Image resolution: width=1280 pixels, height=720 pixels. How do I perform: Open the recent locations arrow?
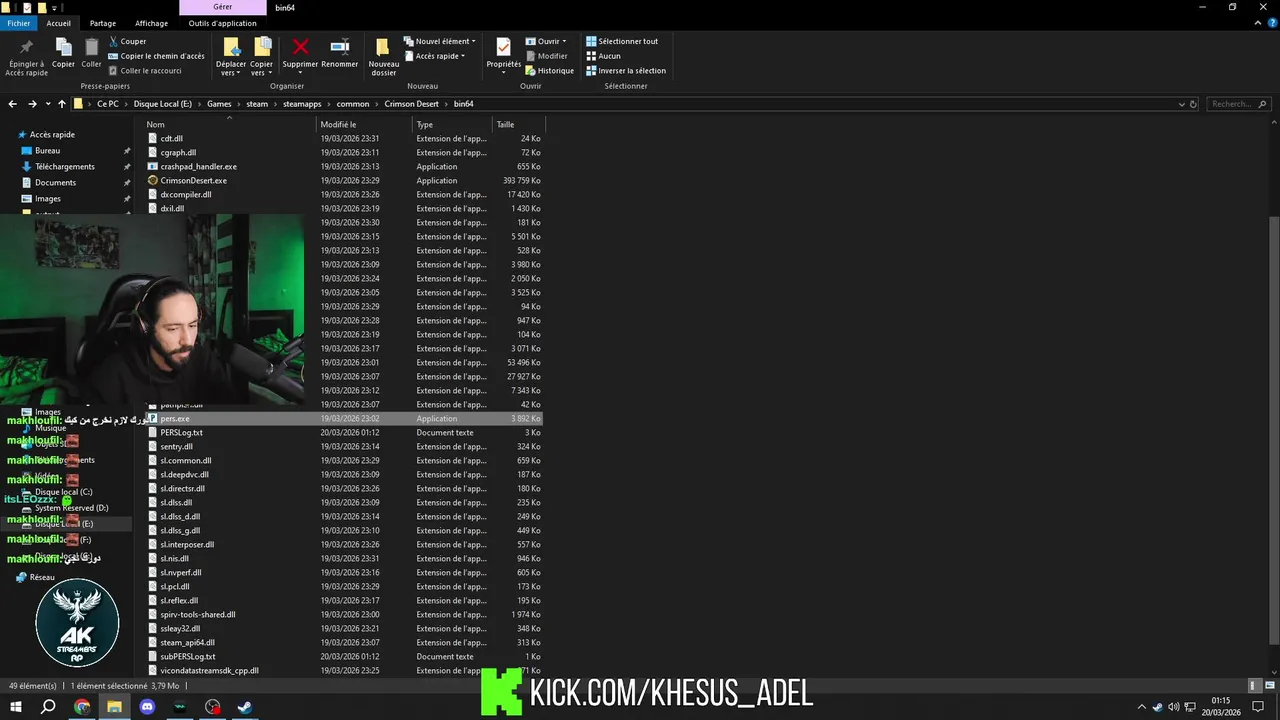tap(47, 104)
